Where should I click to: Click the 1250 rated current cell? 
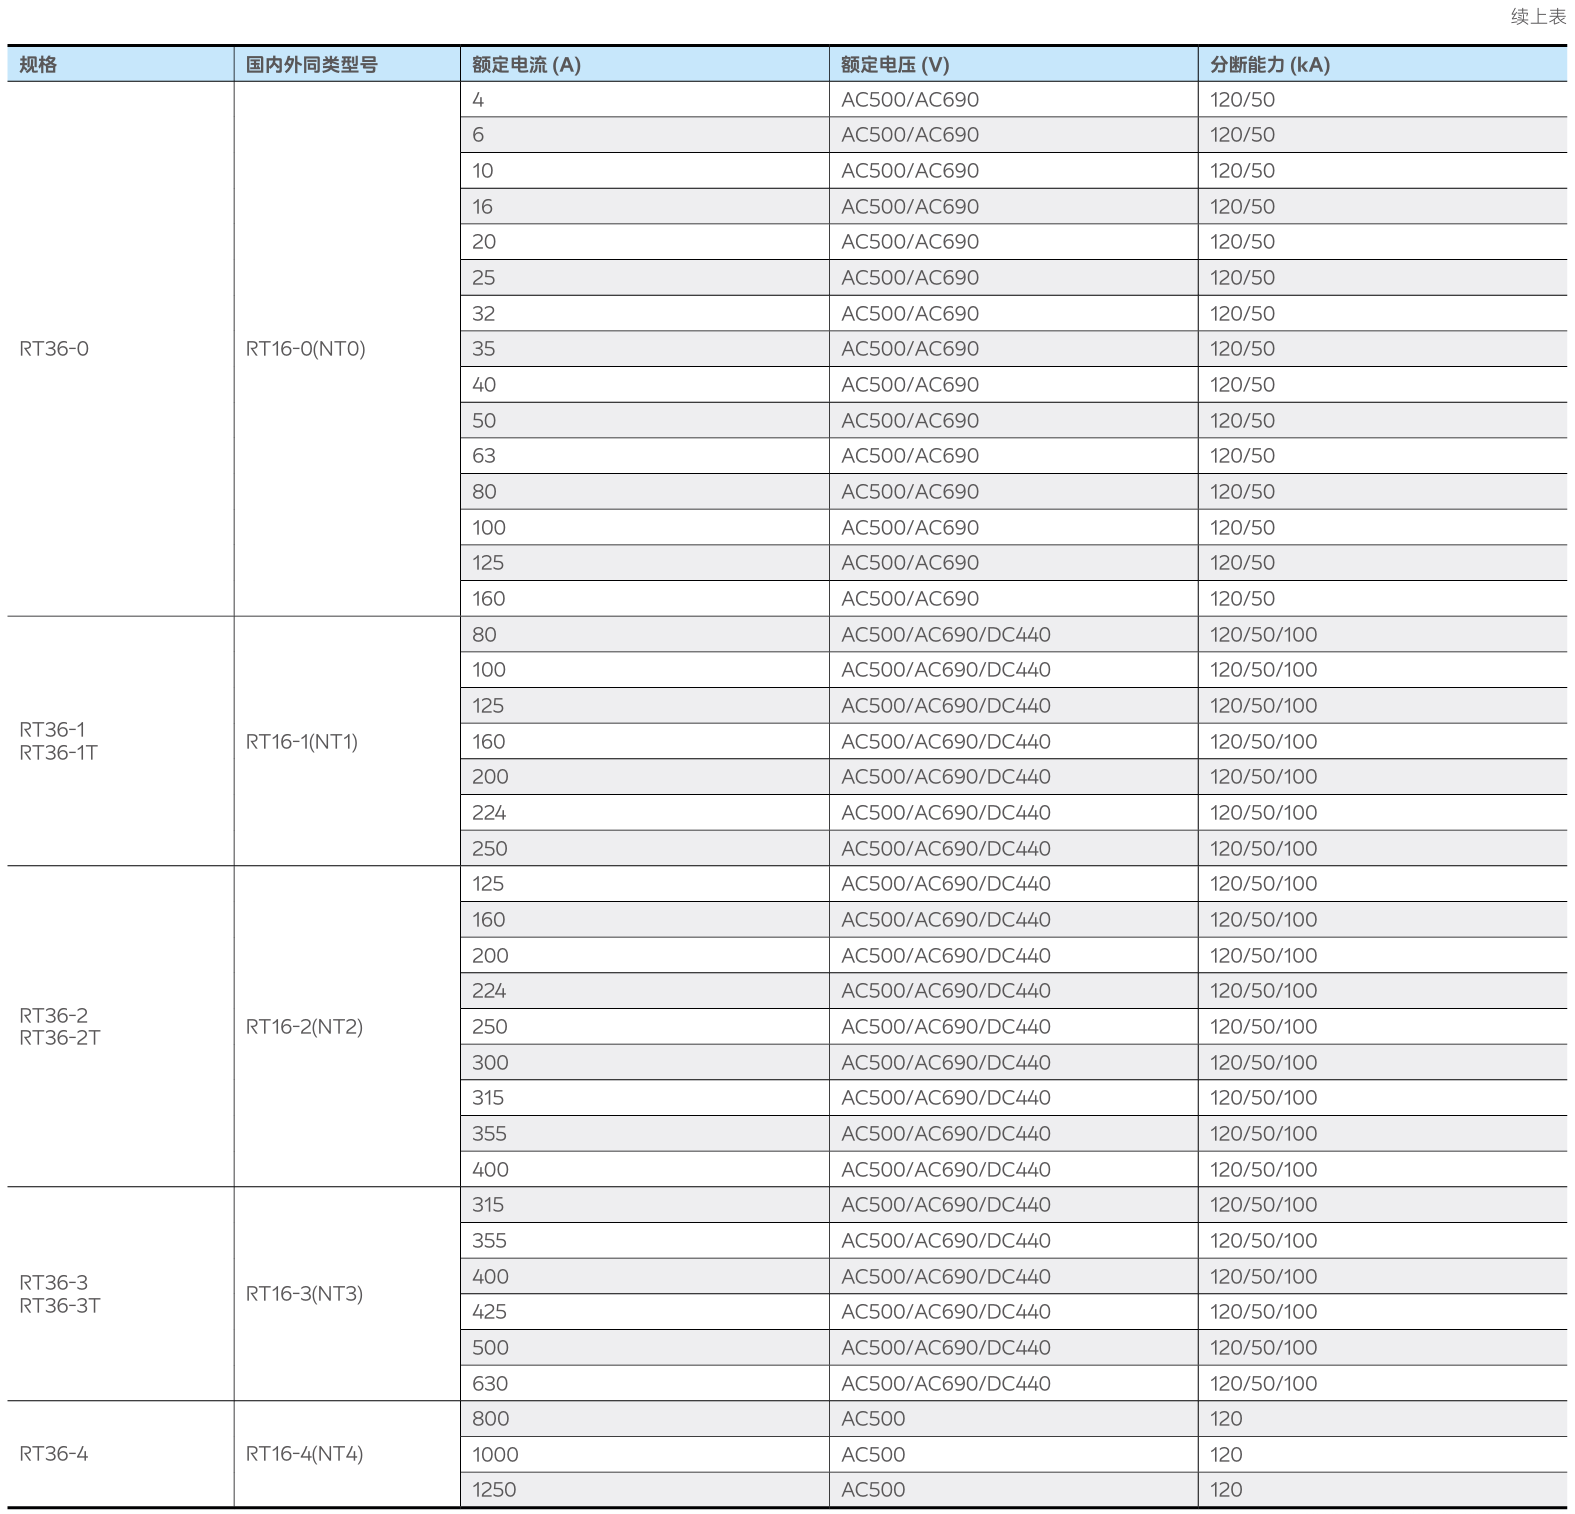click(x=494, y=1490)
